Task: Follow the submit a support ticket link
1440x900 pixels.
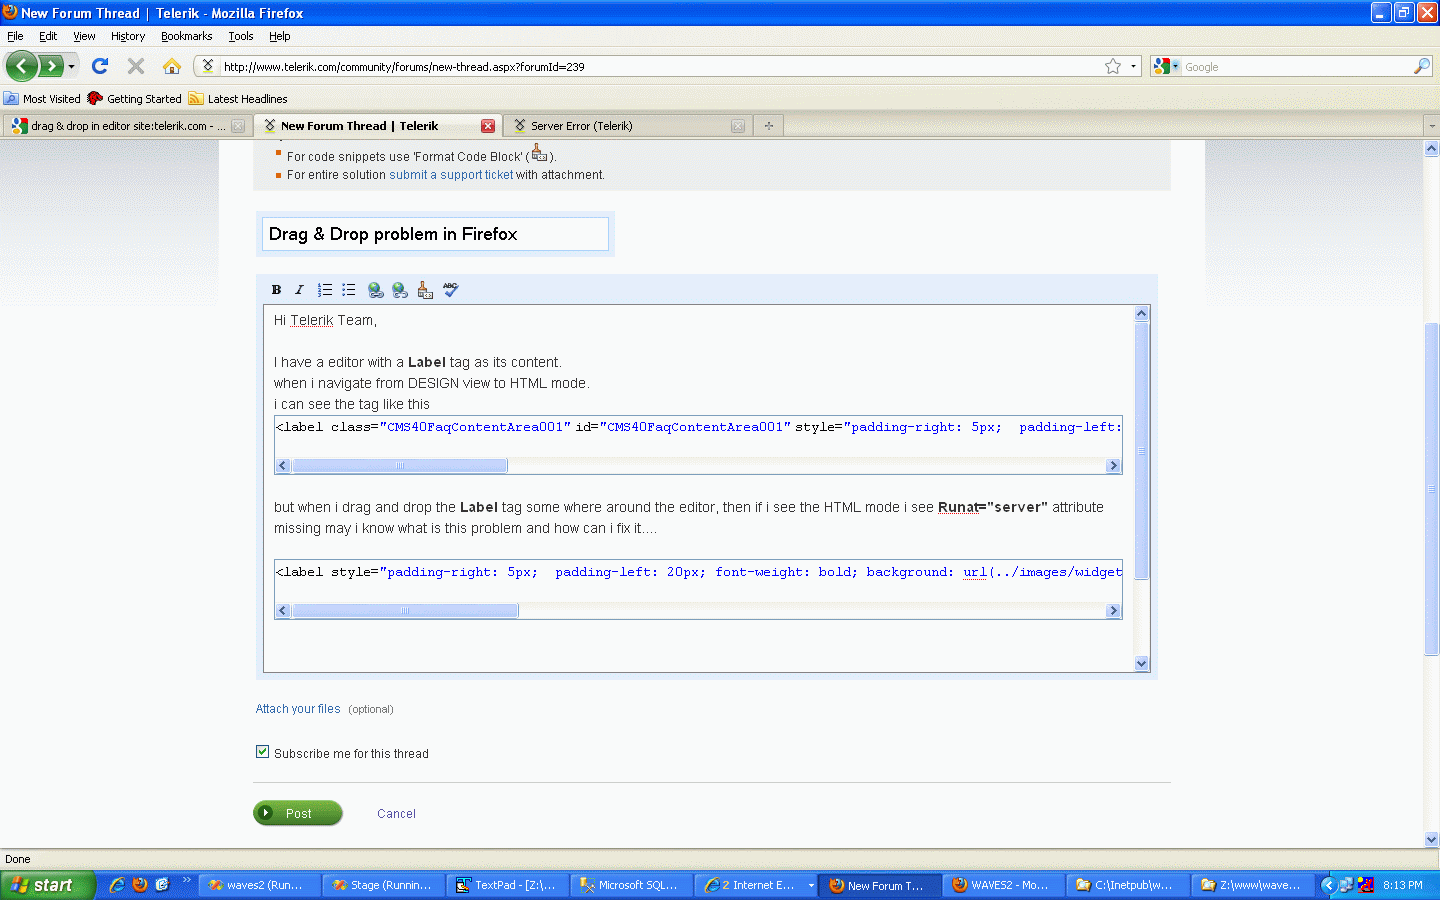Action: (451, 175)
